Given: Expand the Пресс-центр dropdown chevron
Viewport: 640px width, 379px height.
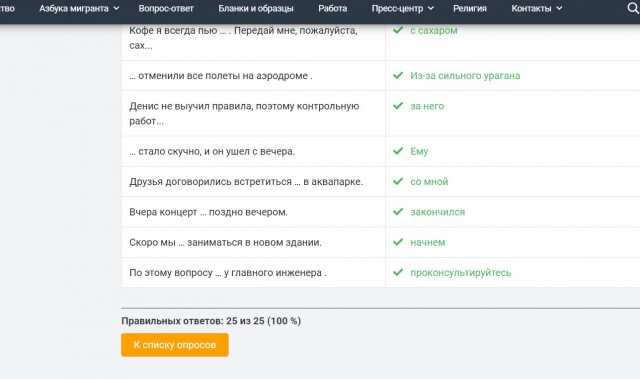Looking at the screenshot, I should tap(431, 8).
